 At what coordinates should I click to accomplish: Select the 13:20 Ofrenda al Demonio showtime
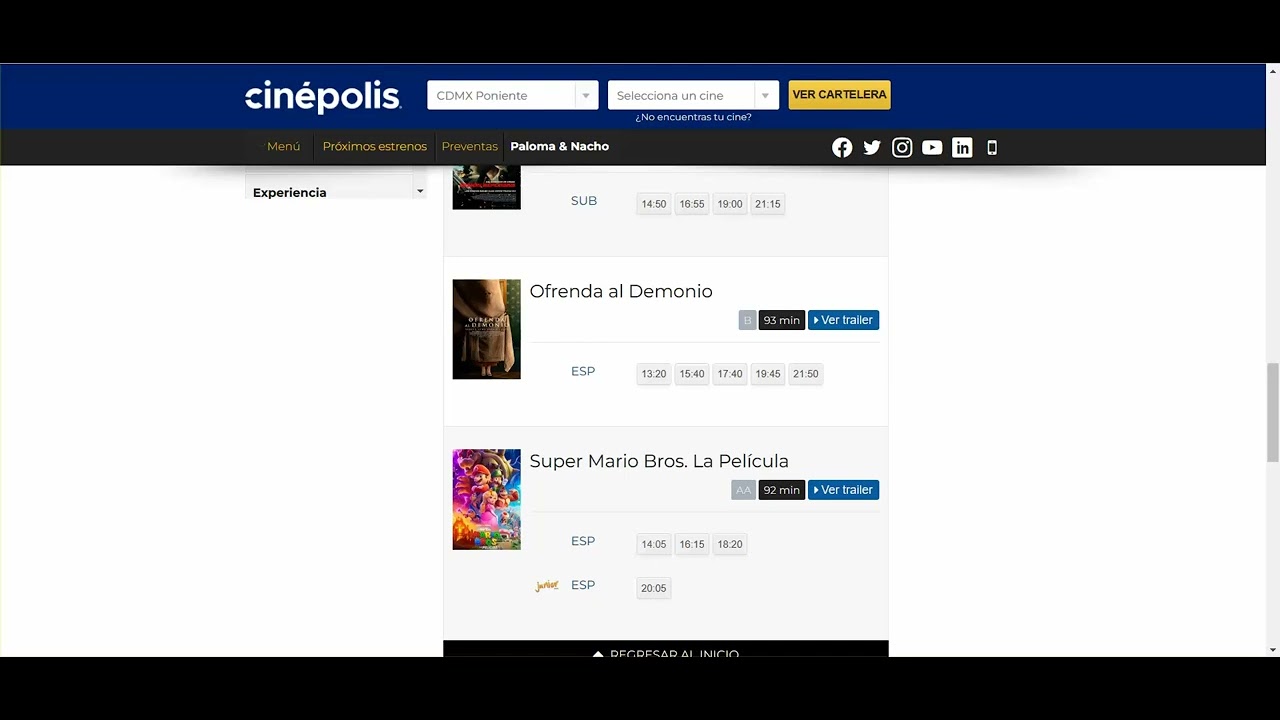point(654,374)
